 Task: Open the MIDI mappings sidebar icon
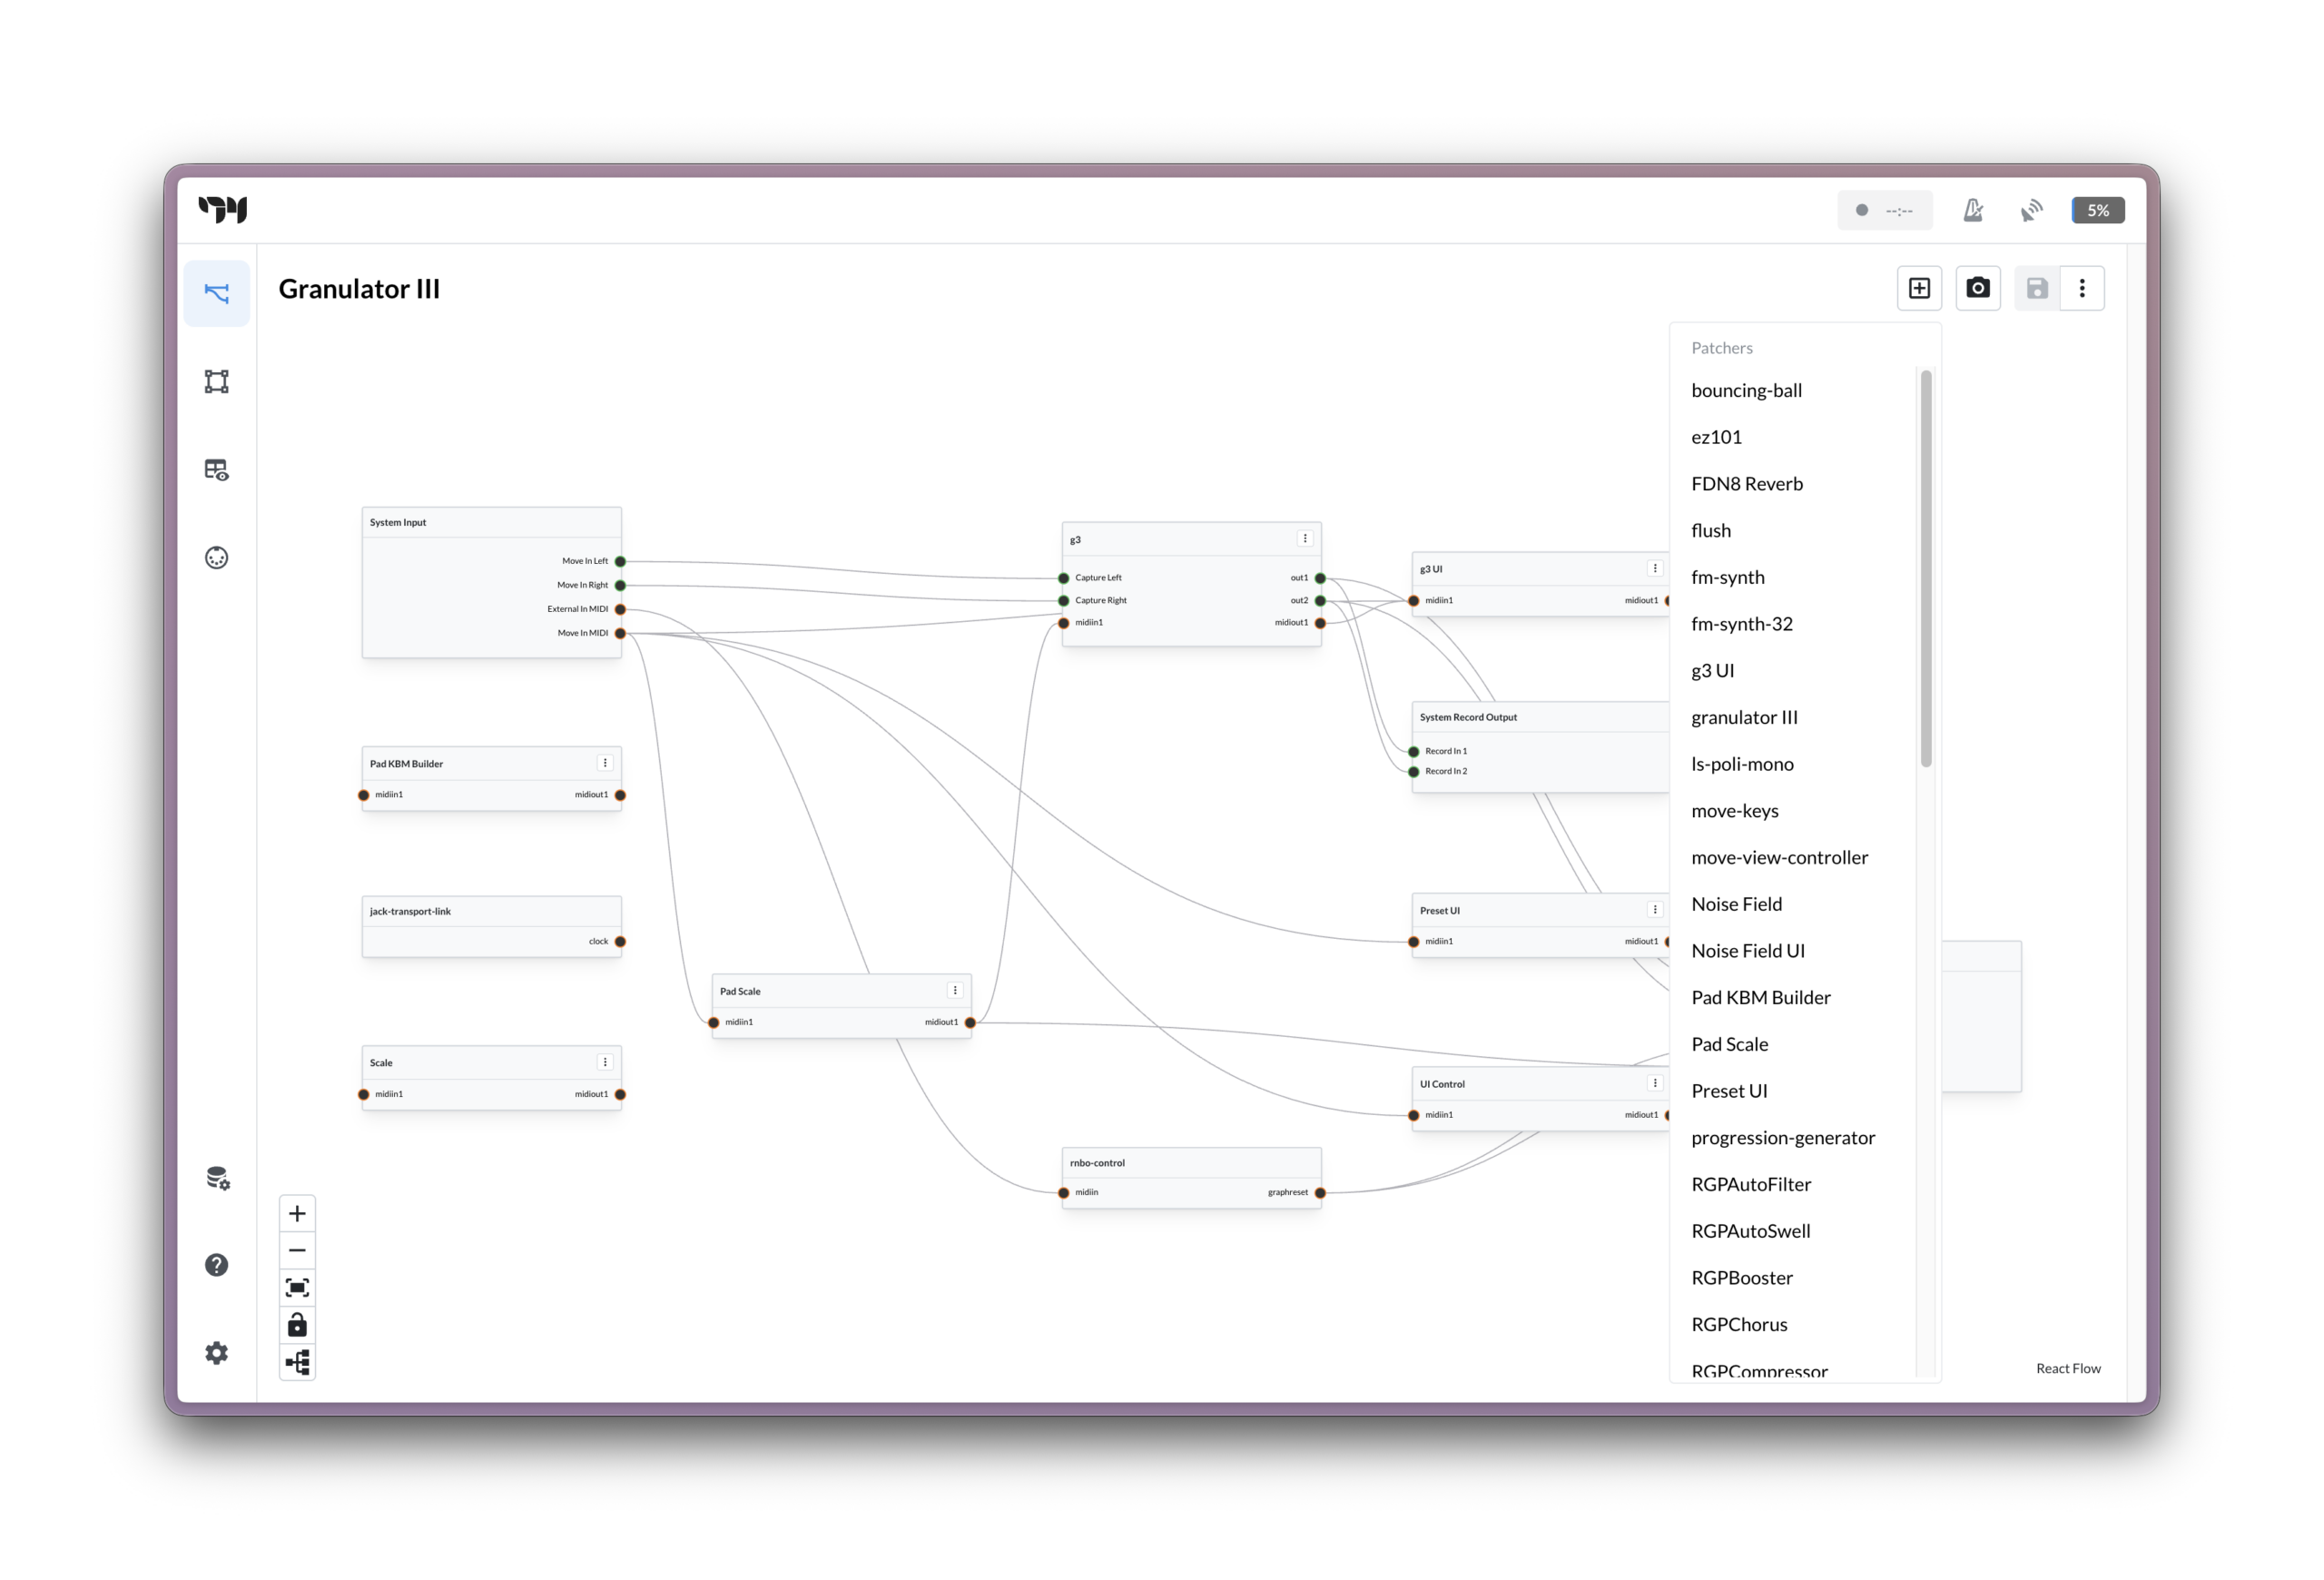tap(216, 557)
